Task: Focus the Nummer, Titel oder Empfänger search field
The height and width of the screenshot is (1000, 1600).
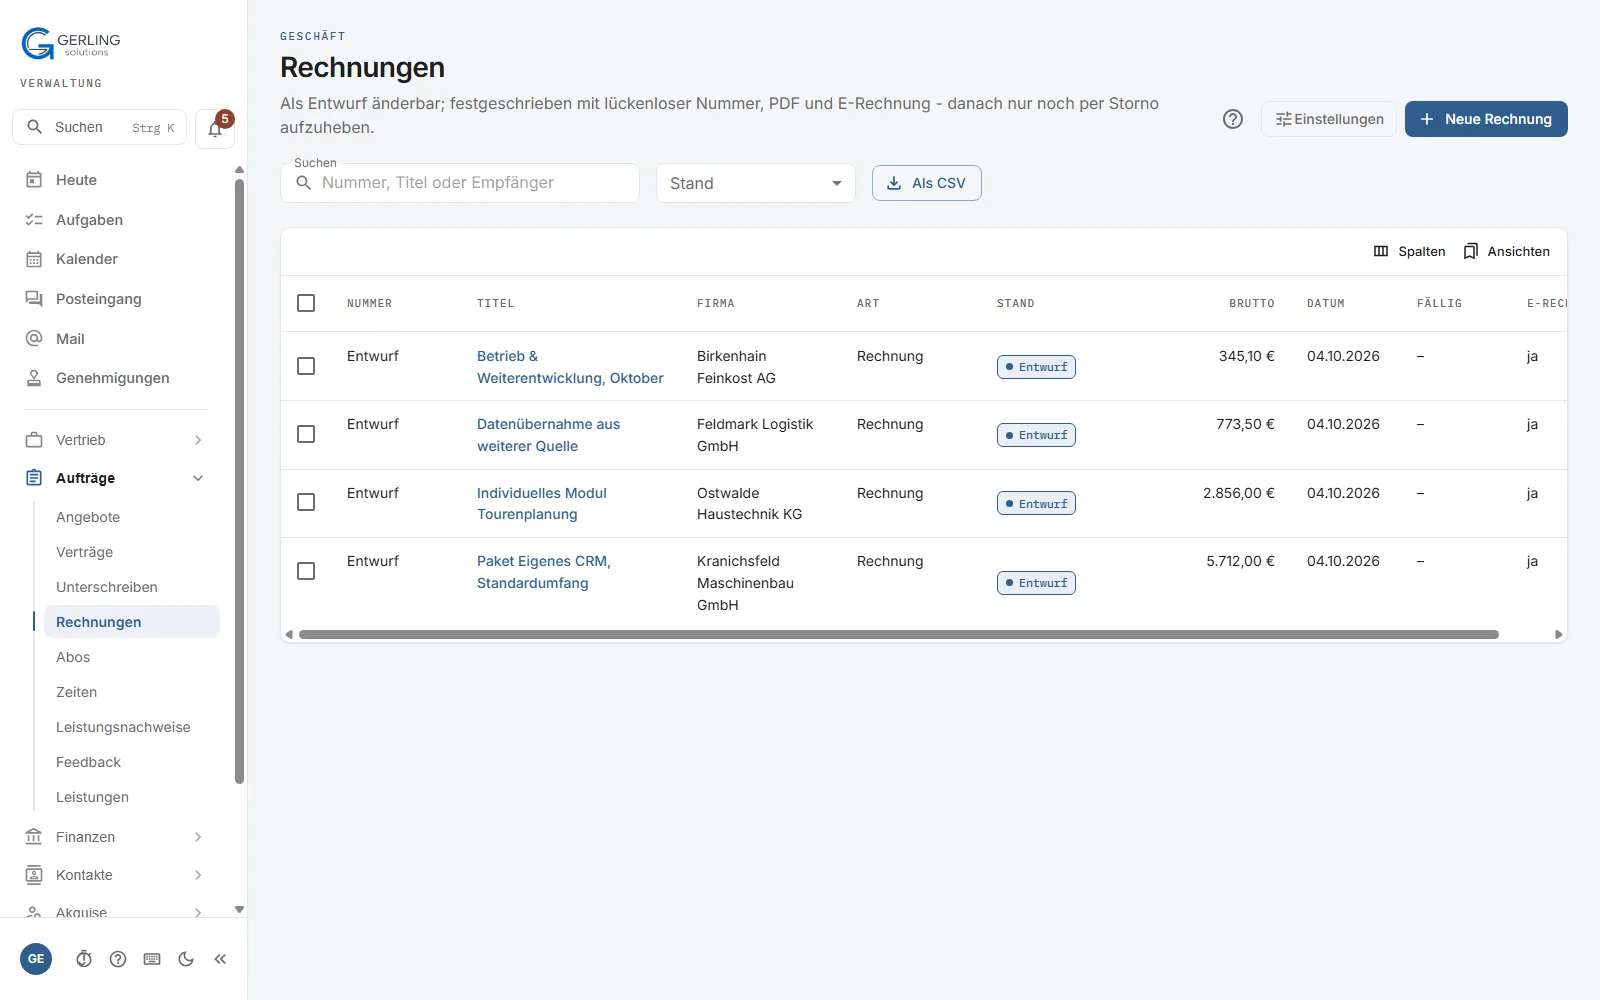Action: (460, 183)
